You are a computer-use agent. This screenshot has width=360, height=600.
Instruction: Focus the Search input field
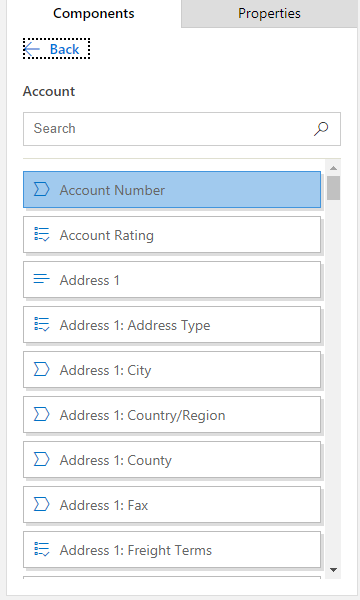tap(182, 129)
